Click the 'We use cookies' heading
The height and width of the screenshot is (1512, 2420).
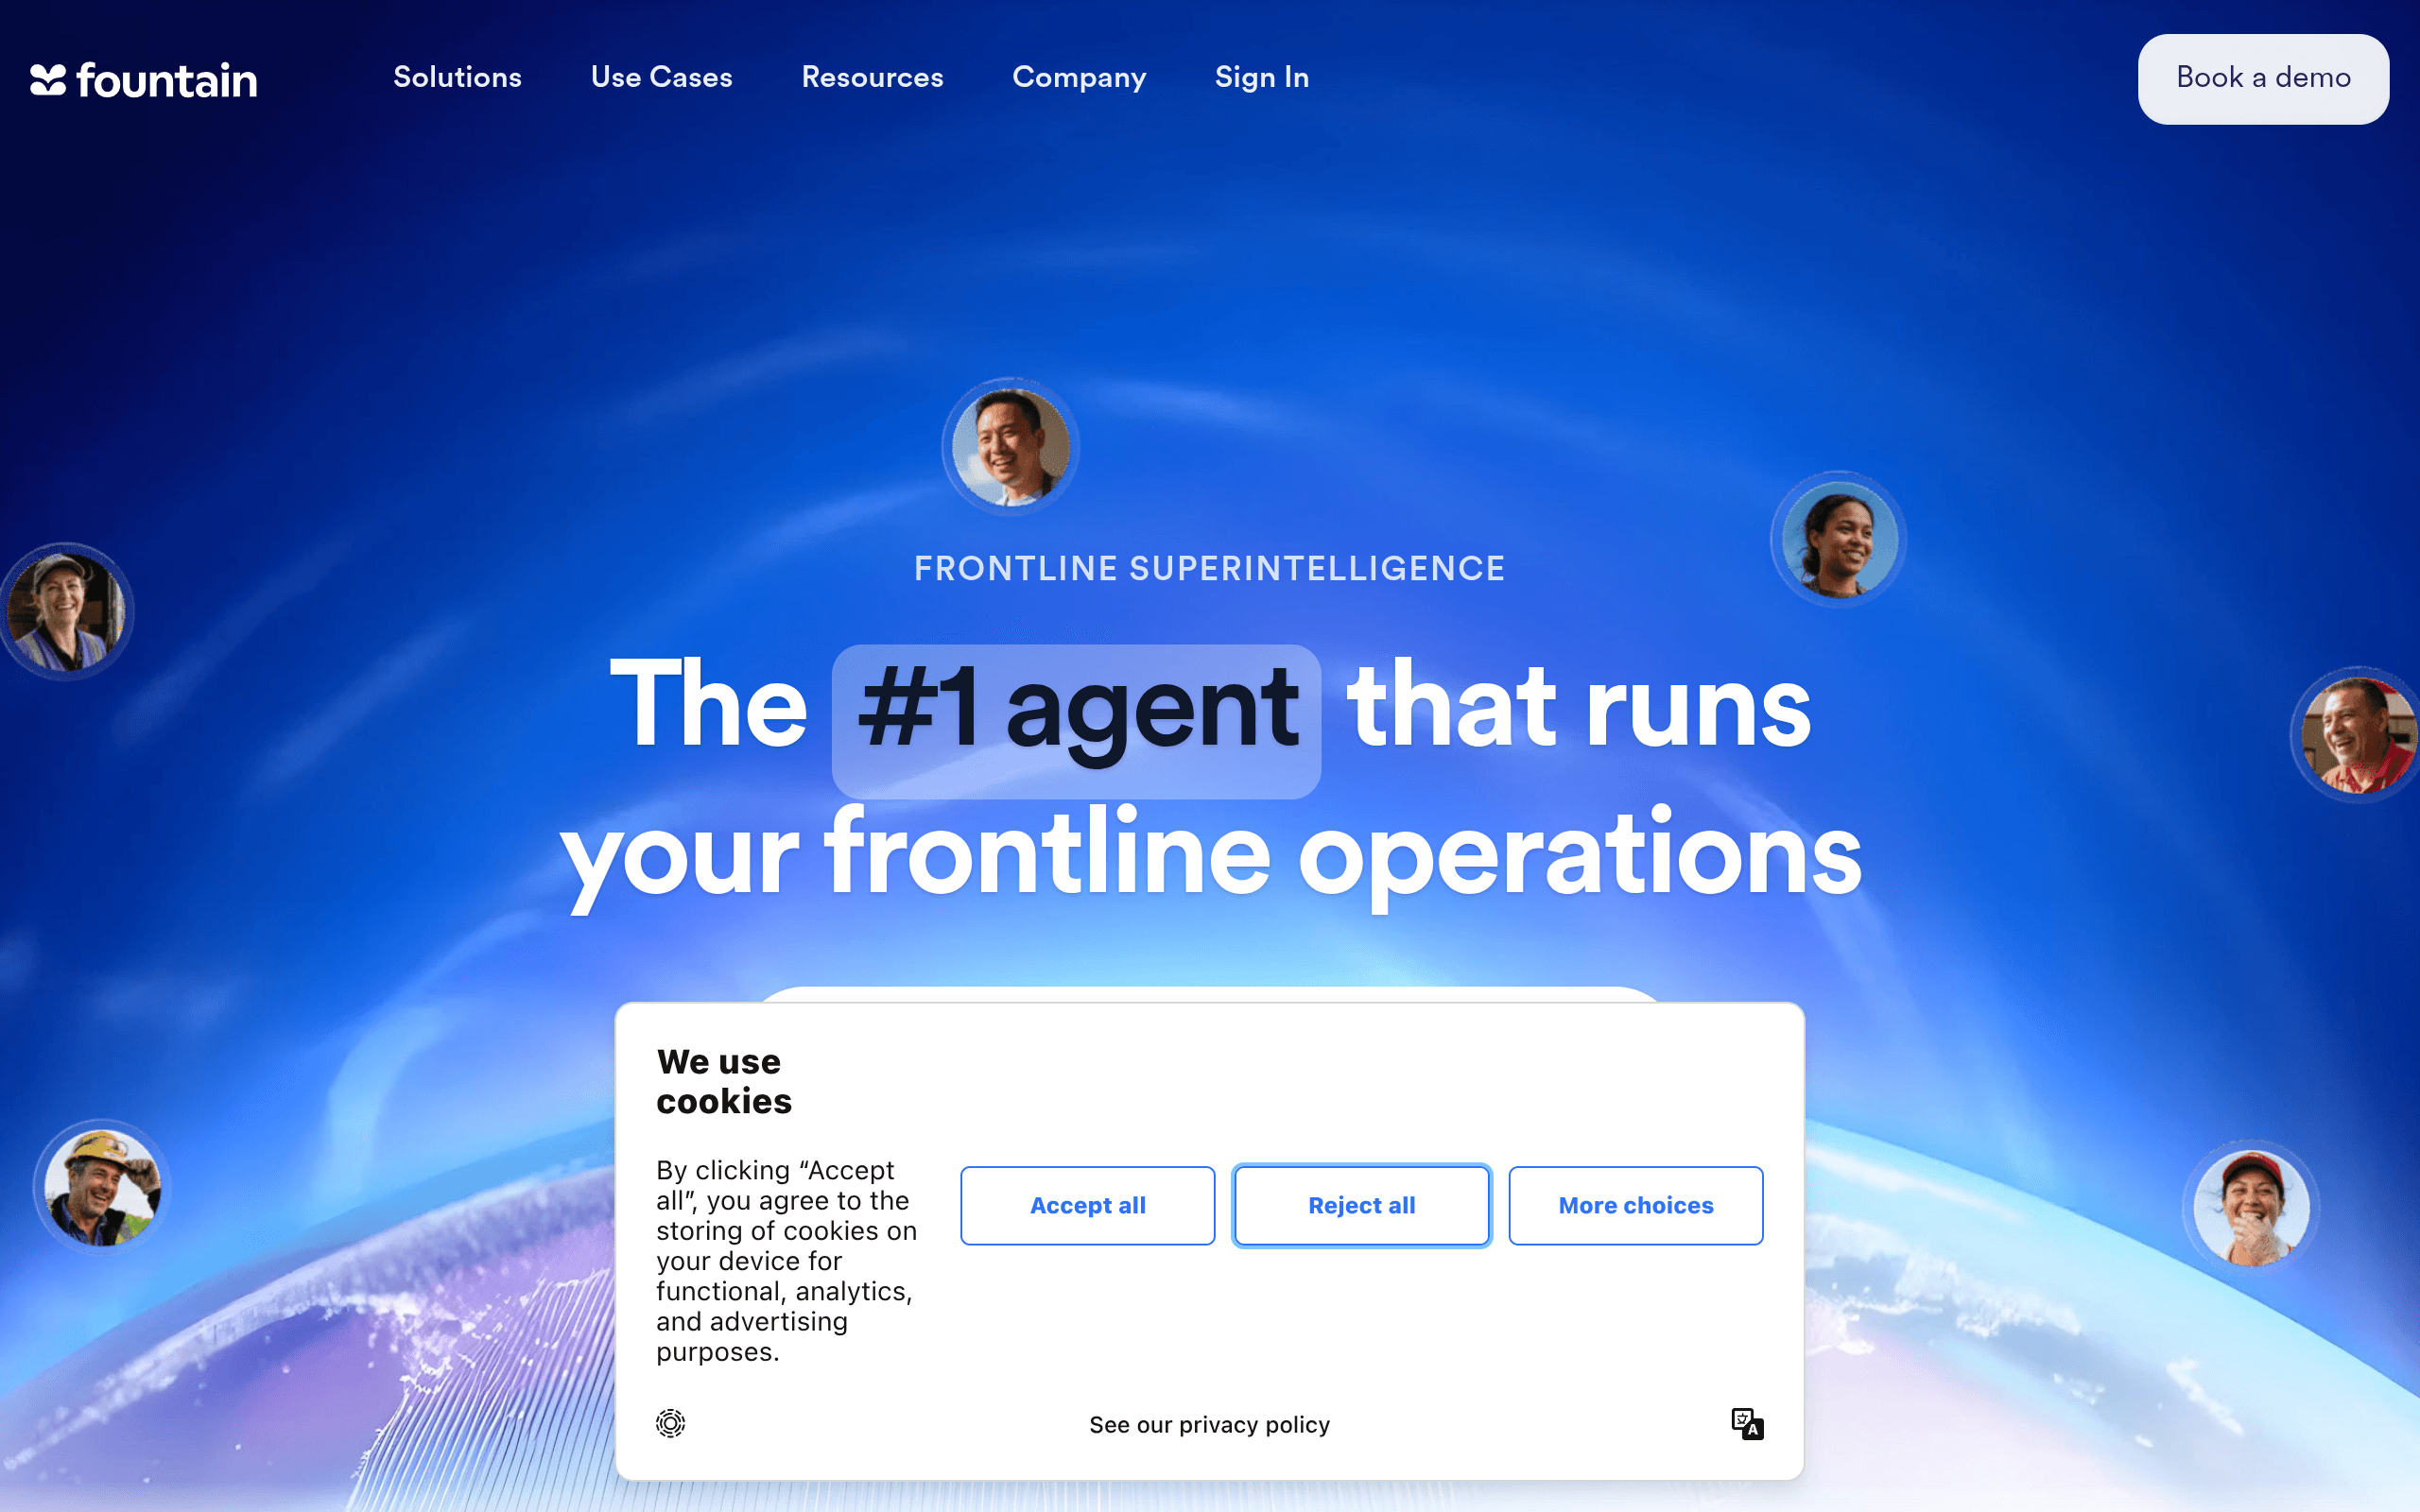pyautogui.click(x=724, y=1081)
